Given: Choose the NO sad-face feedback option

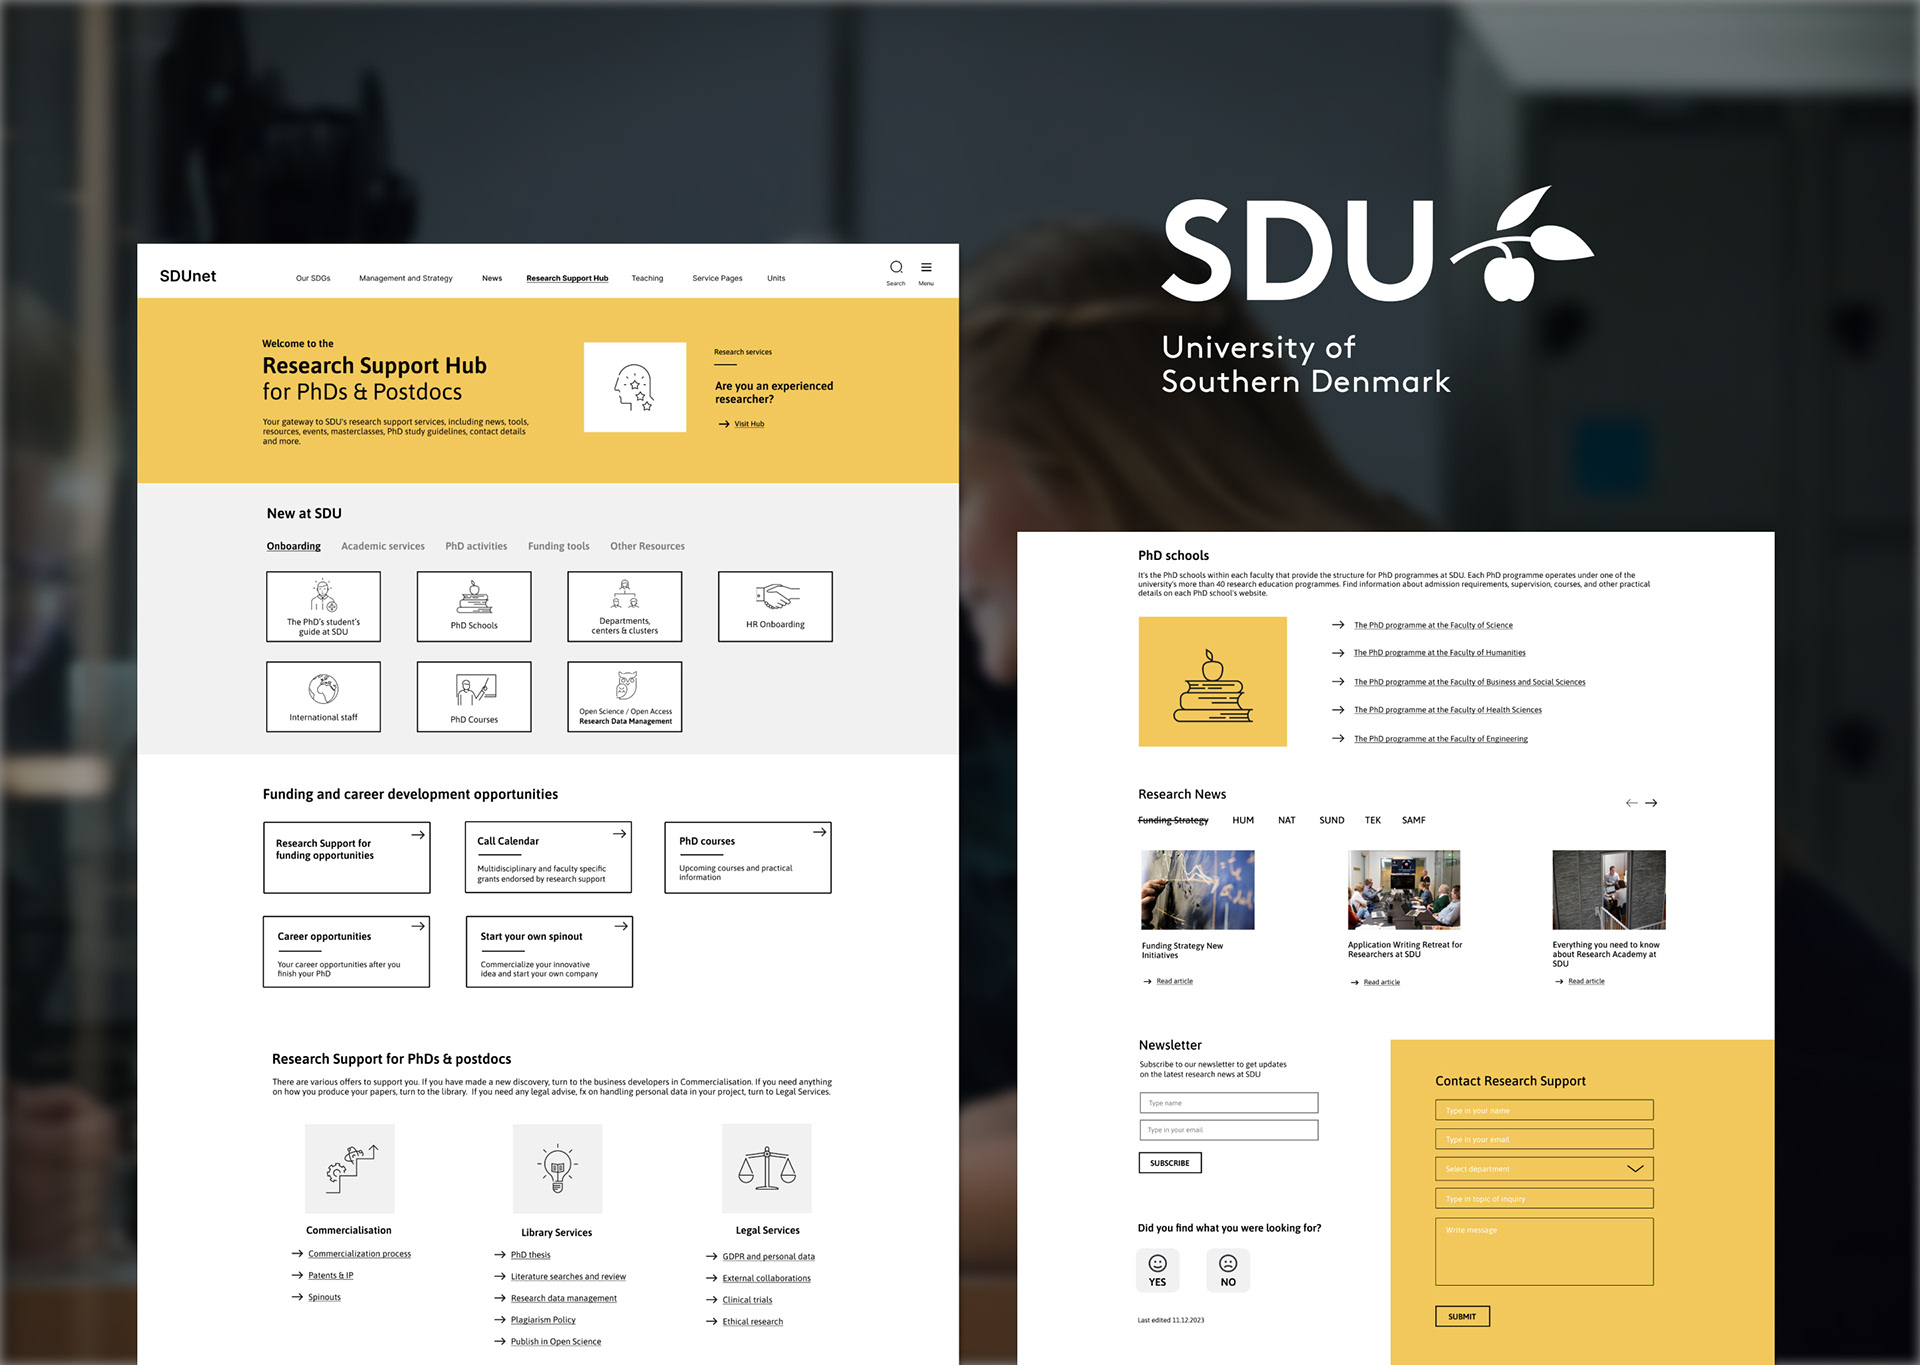Looking at the screenshot, I should pyautogui.click(x=1228, y=1270).
